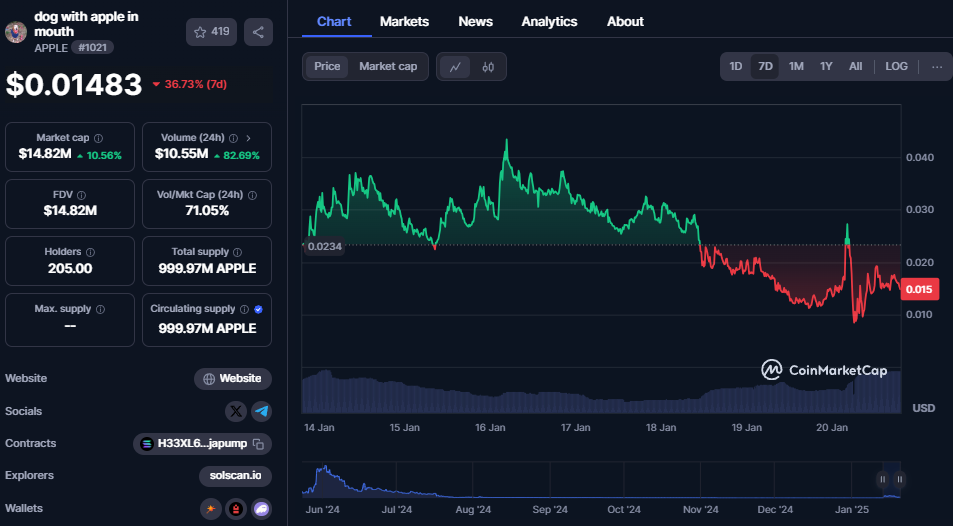The image size is (953, 526).
Task: Open the purple Phantom wallet icon
Action: pyautogui.click(x=261, y=509)
